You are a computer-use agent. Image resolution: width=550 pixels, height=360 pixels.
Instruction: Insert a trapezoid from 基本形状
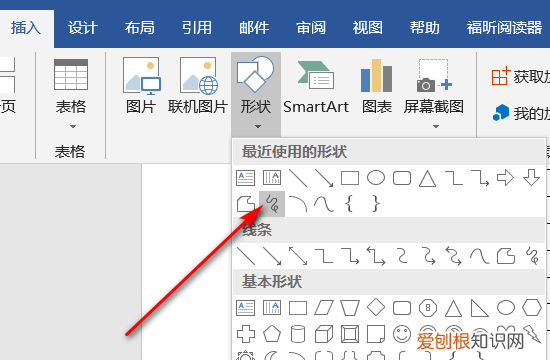(350, 308)
